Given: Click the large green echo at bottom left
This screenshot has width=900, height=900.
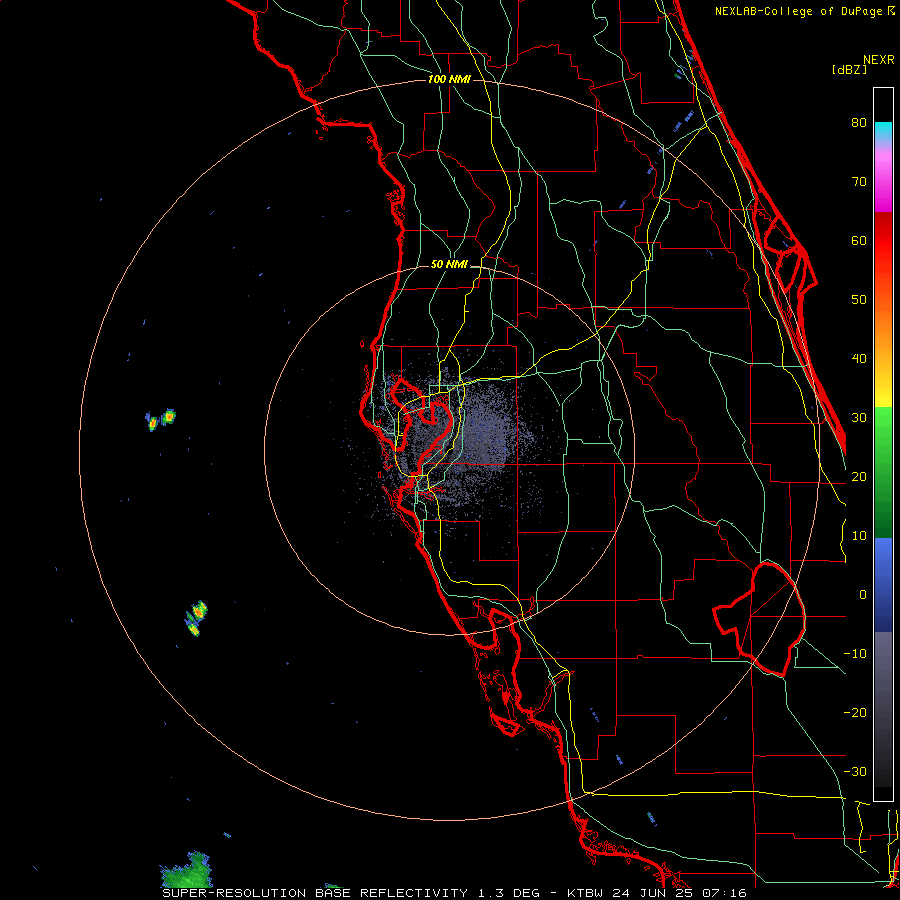Looking at the screenshot, I should [x=187, y=871].
